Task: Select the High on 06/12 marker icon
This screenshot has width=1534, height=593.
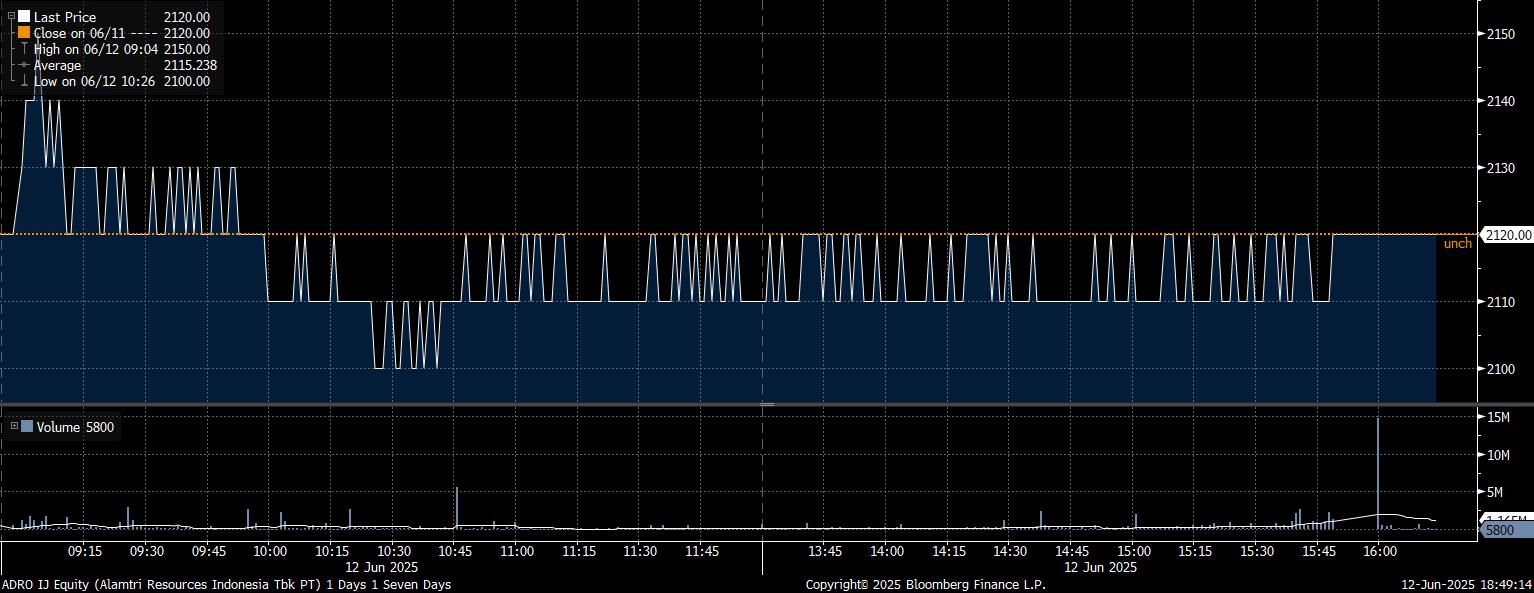Action: [x=24, y=49]
